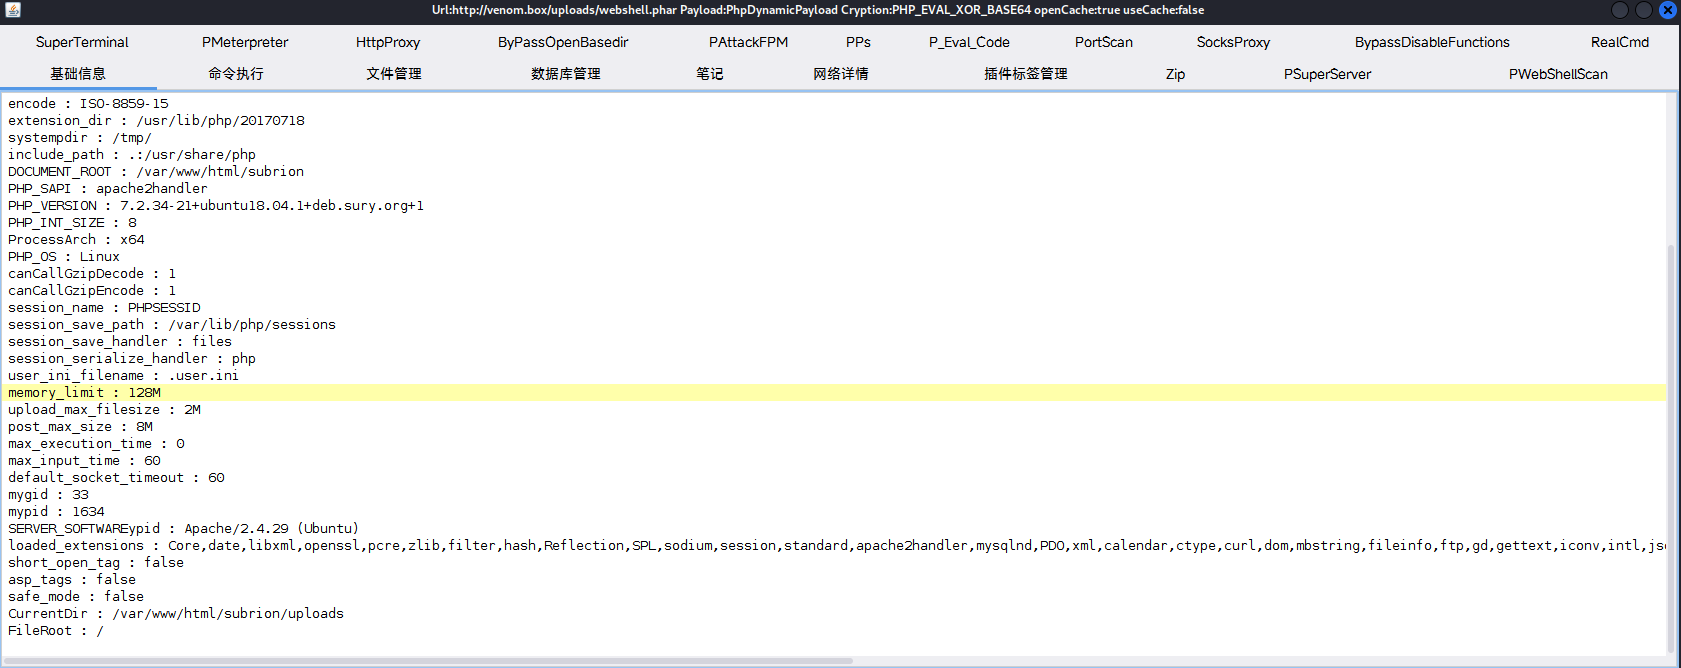Minimize the webshell window

click(1620, 10)
